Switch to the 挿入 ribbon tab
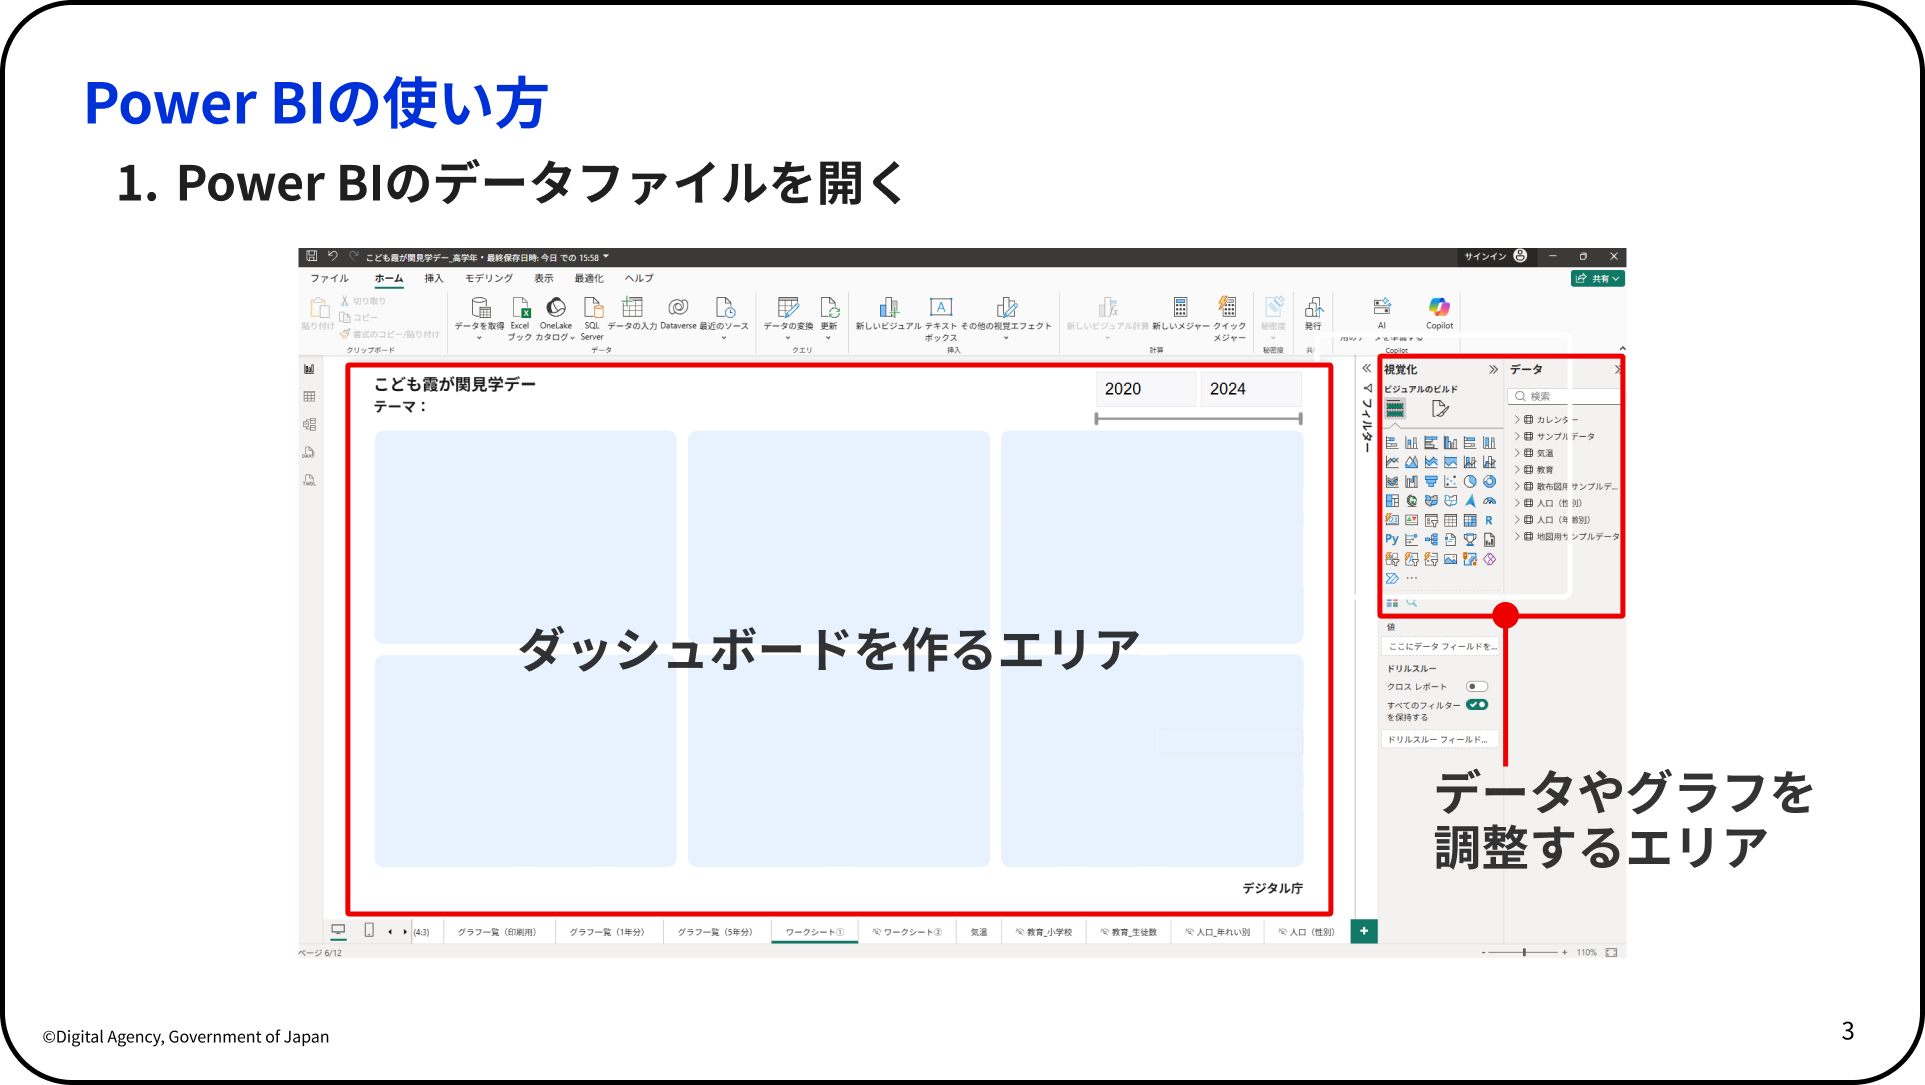Viewport: 1925px width, 1085px height. pyautogui.click(x=433, y=278)
